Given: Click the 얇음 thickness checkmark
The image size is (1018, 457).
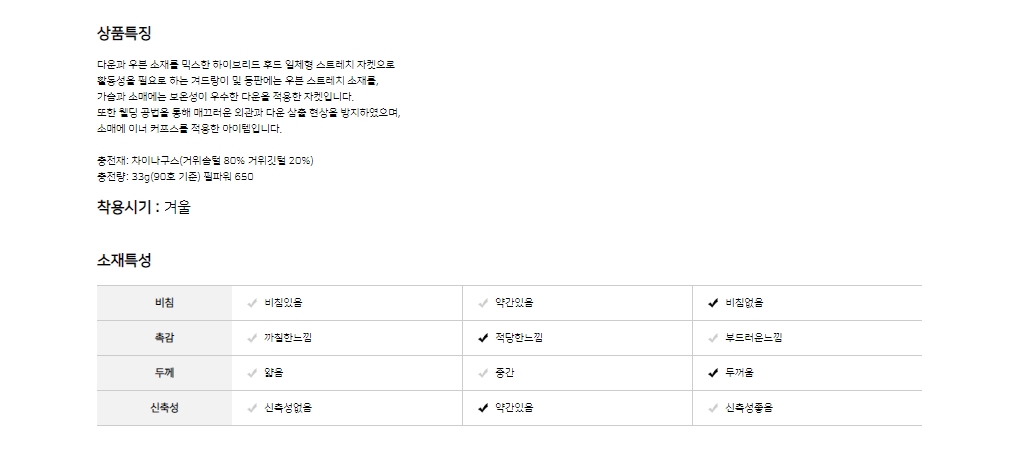Looking at the screenshot, I should (x=253, y=373).
